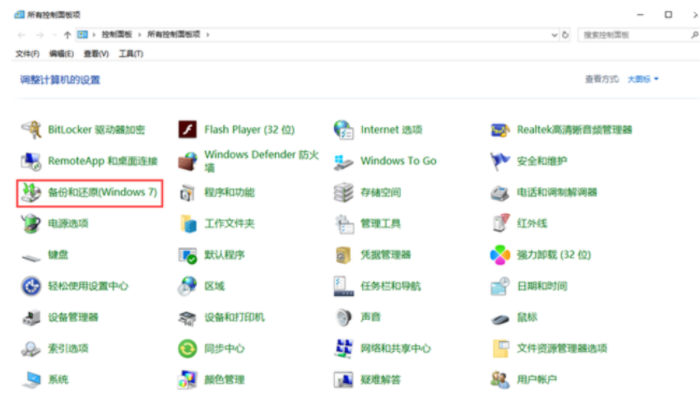
Task: Open the 系统 computer icon
Action: (x=32, y=380)
